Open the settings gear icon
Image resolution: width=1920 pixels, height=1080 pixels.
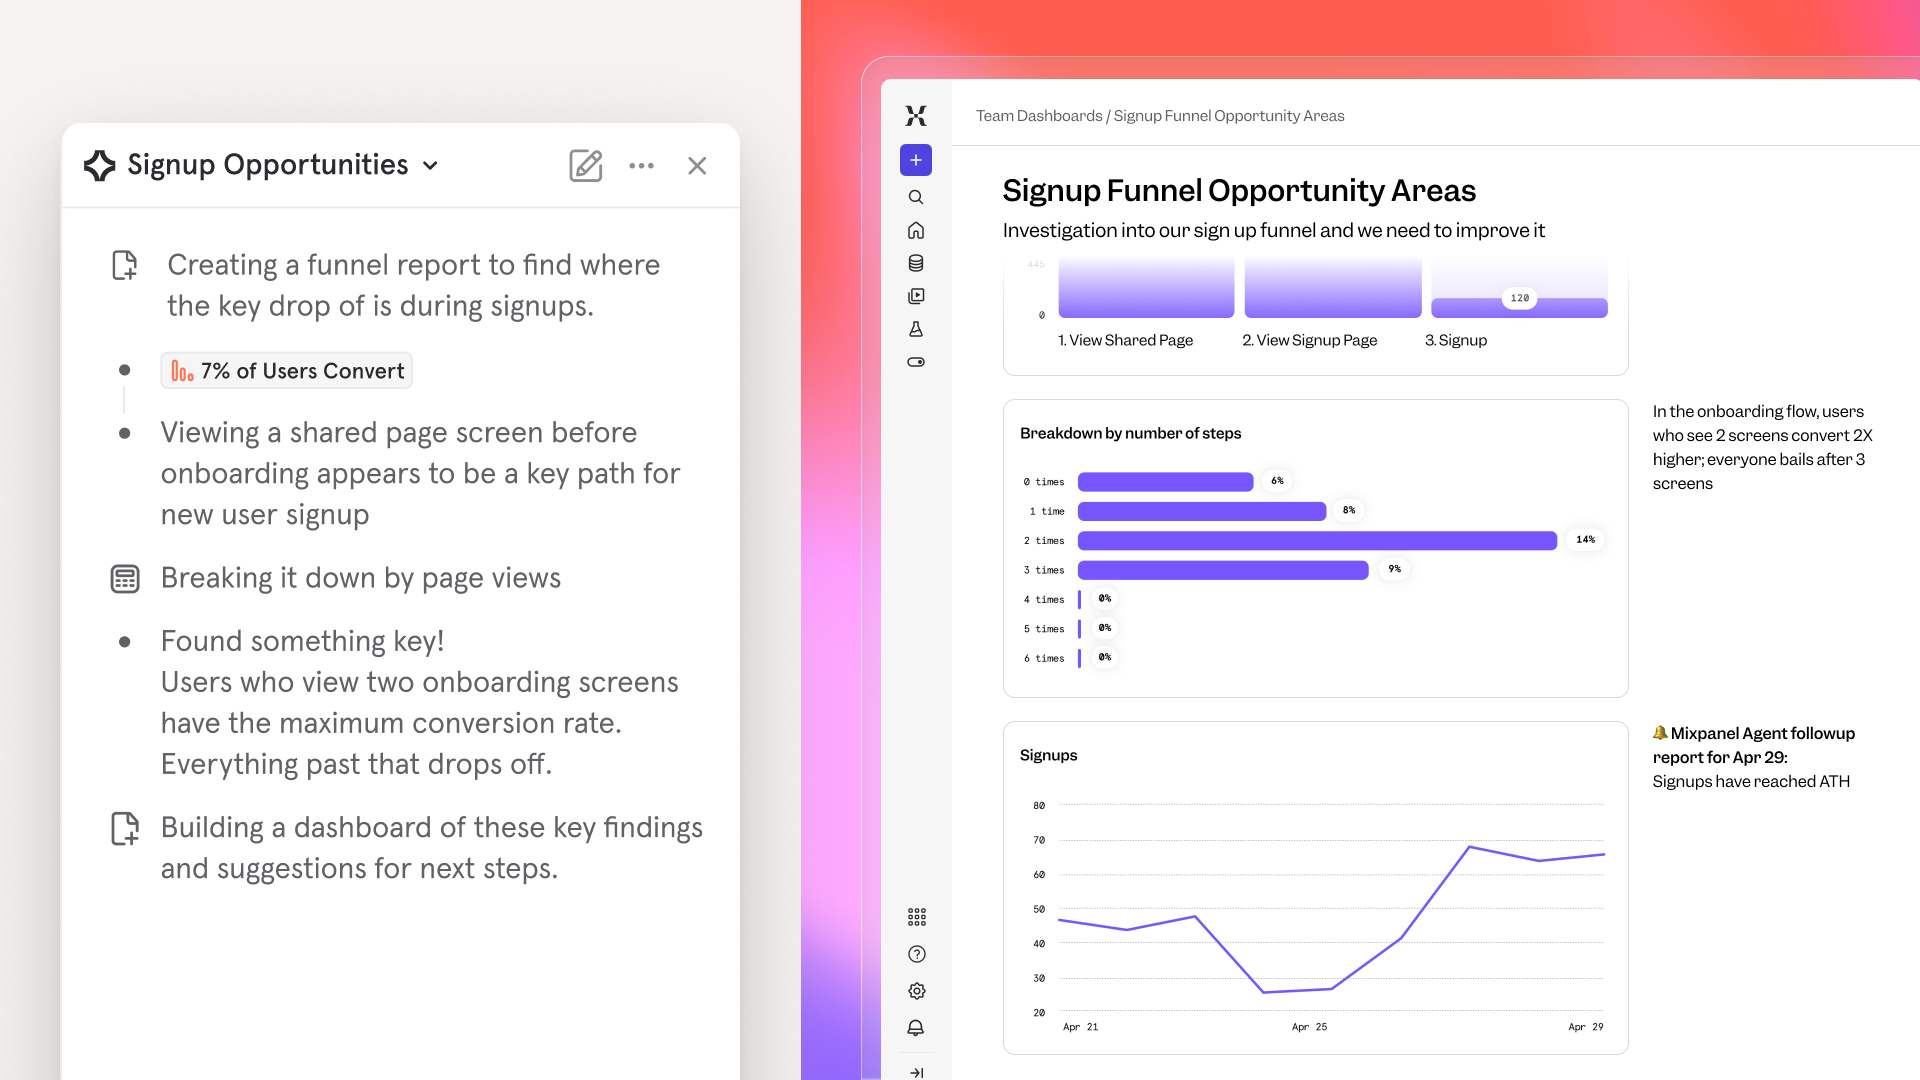pos(917,991)
